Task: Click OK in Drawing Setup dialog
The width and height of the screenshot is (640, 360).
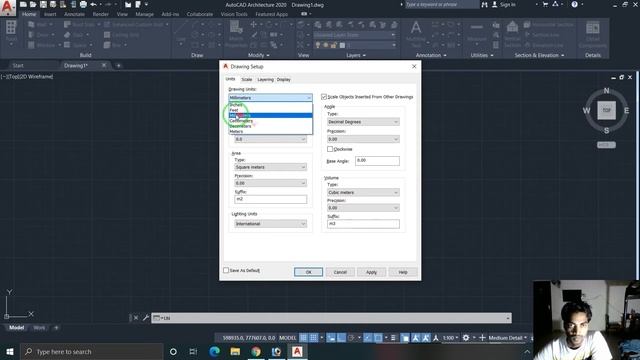Action: [x=308, y=272]
